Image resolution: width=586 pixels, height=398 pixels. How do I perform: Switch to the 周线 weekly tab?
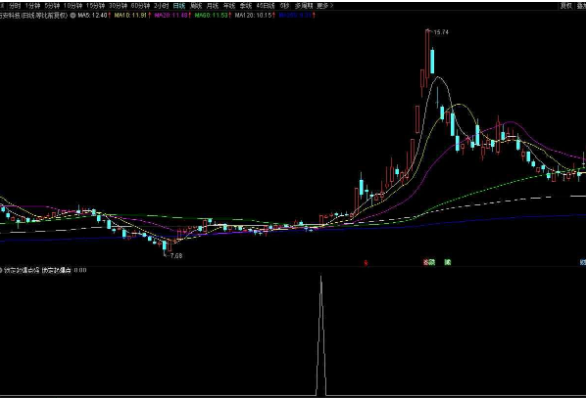point(196,6)
